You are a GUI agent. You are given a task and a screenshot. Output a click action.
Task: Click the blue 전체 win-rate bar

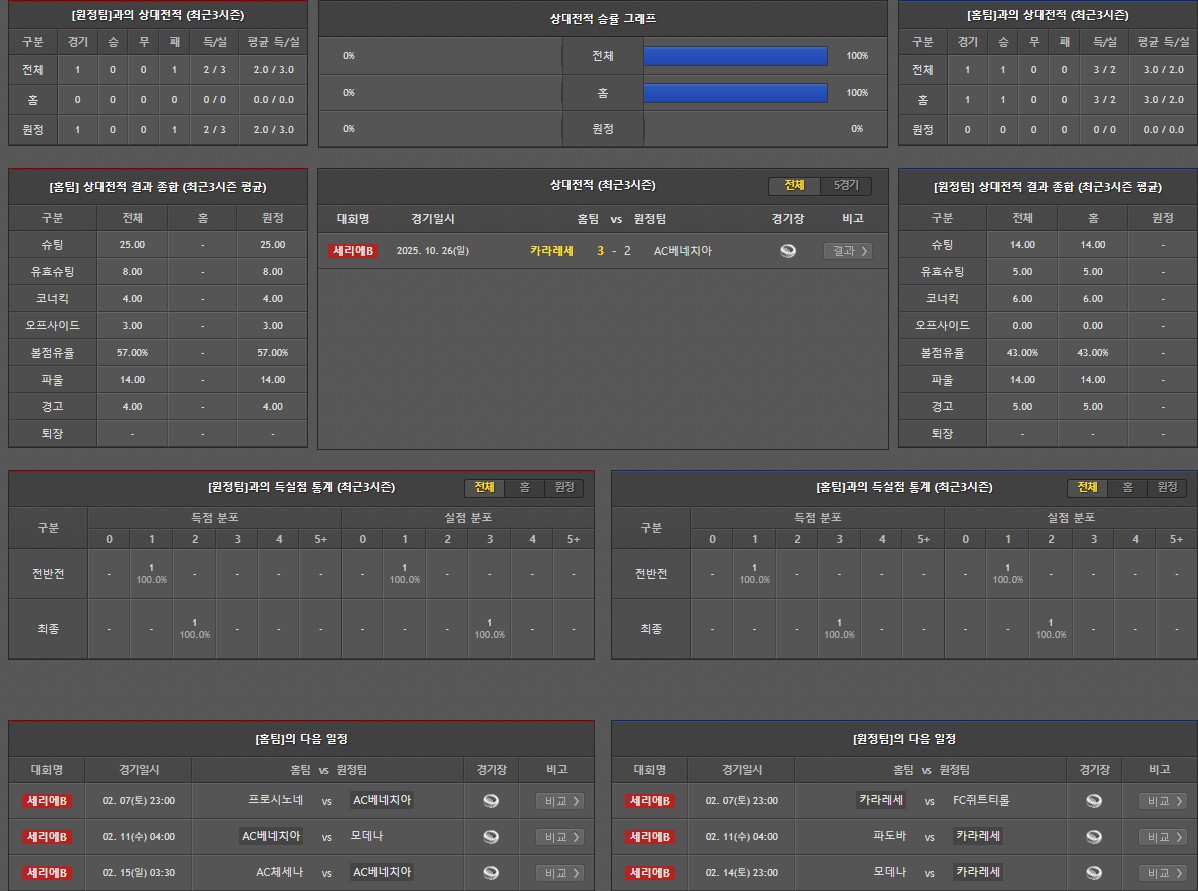pos(735,56)
